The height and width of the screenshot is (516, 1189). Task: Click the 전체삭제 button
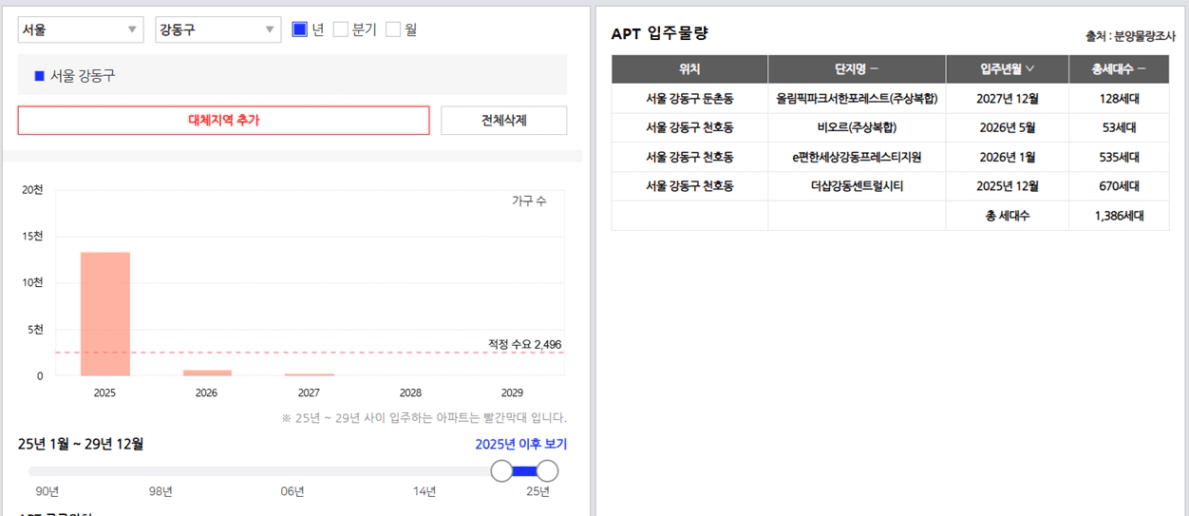[x=504, y=120]
